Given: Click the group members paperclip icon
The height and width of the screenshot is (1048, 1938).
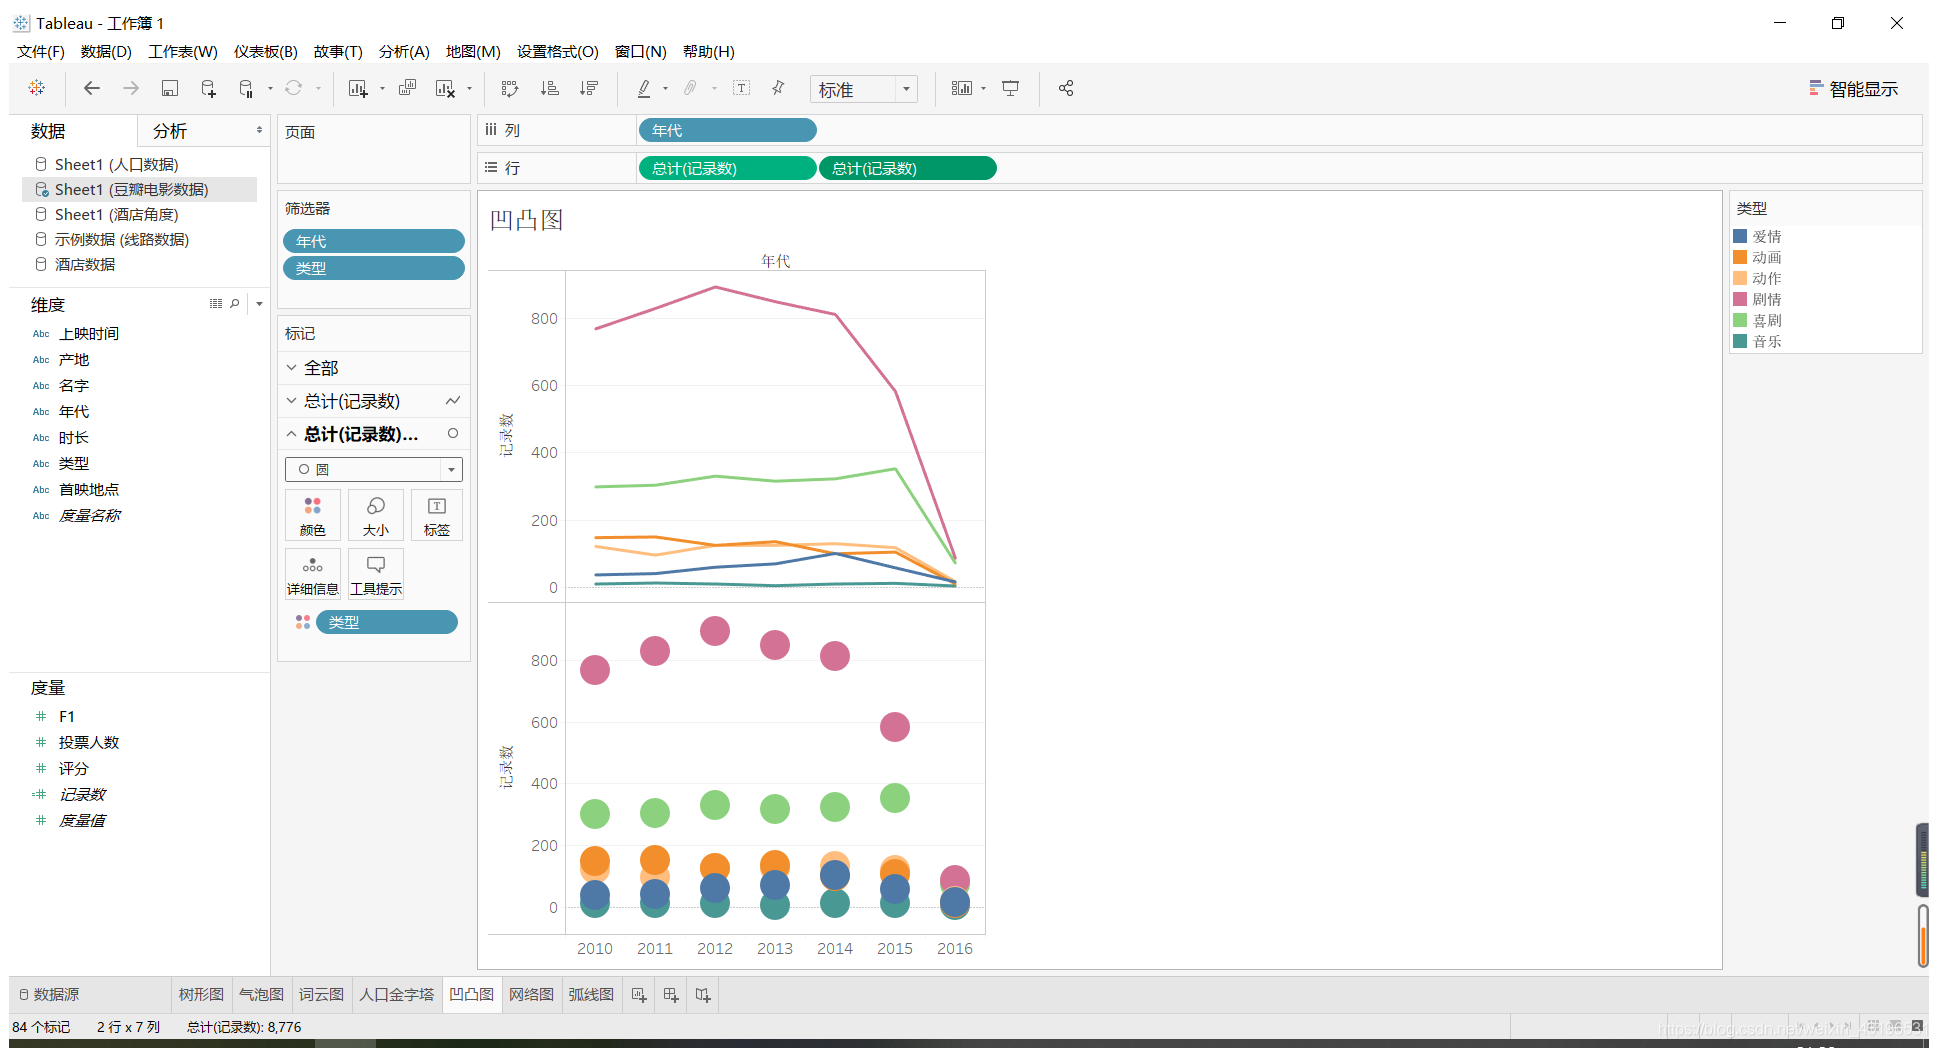Looking at the screenshot, I should point(690,88).
